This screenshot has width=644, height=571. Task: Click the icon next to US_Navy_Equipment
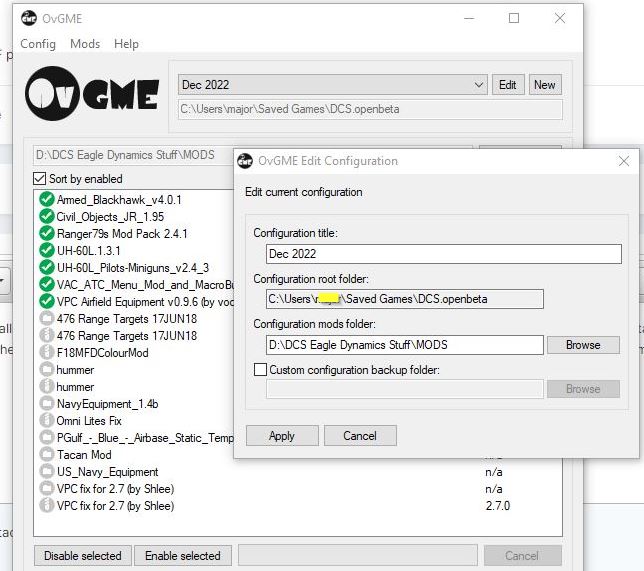click(47, 472)
